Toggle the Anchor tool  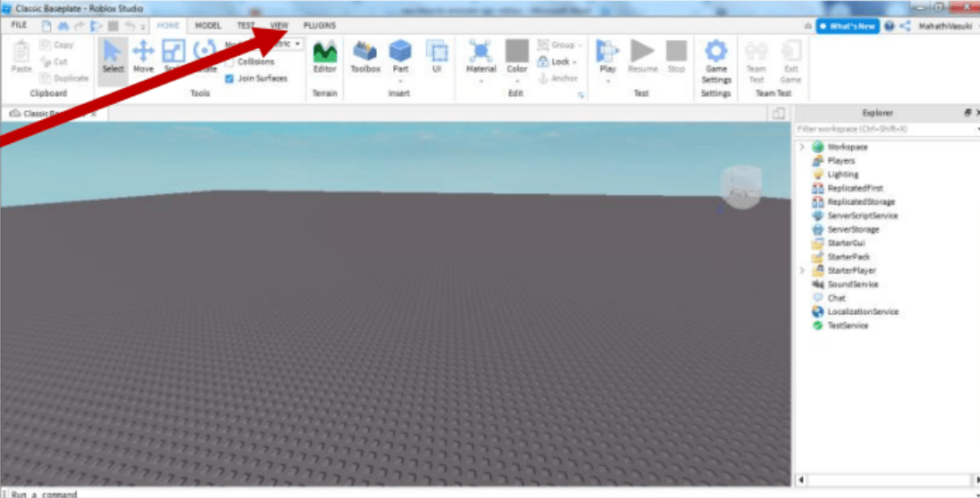point(558,78)
